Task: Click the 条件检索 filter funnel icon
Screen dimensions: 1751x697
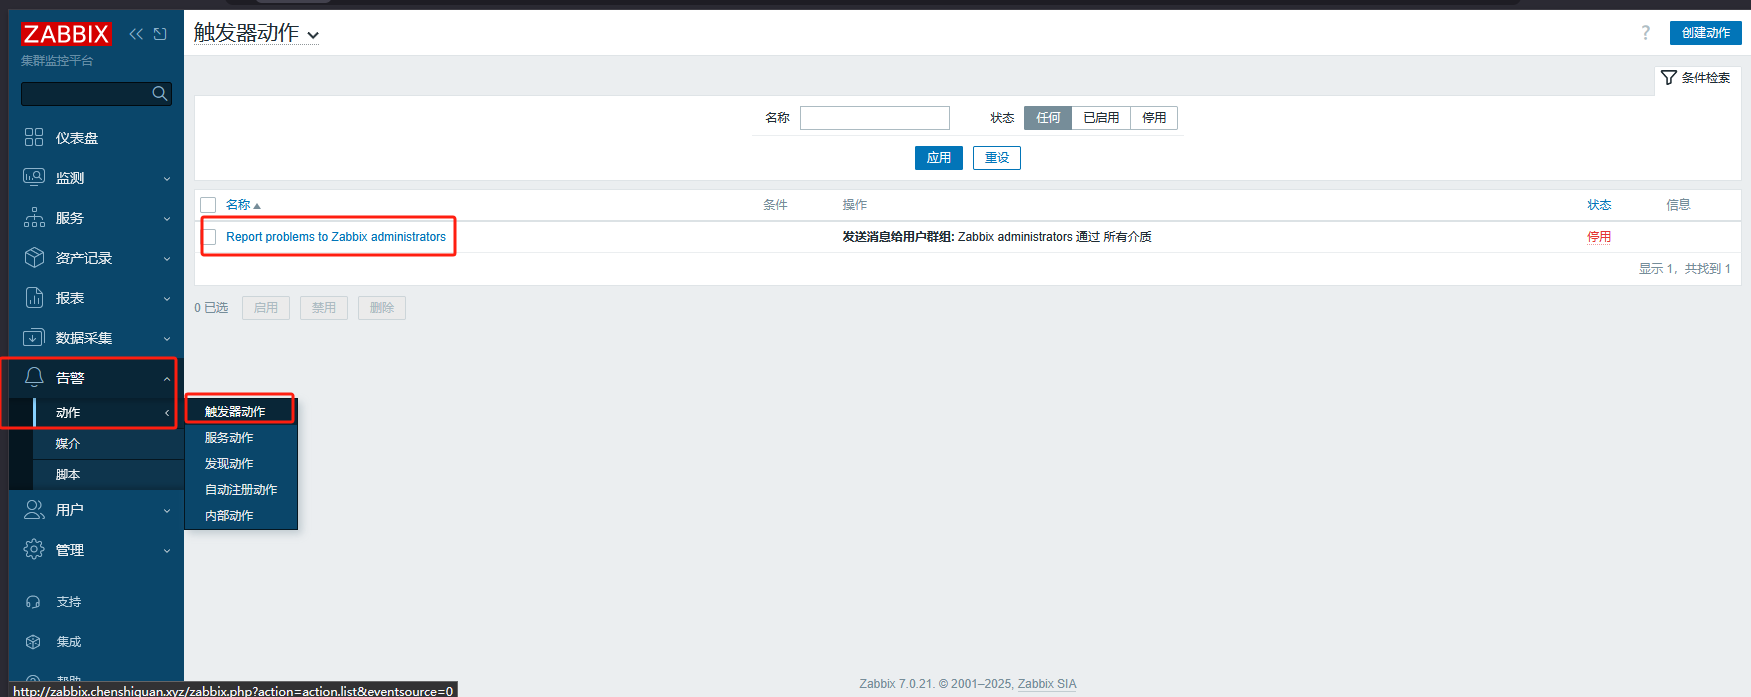Action: coord(1668,77)
